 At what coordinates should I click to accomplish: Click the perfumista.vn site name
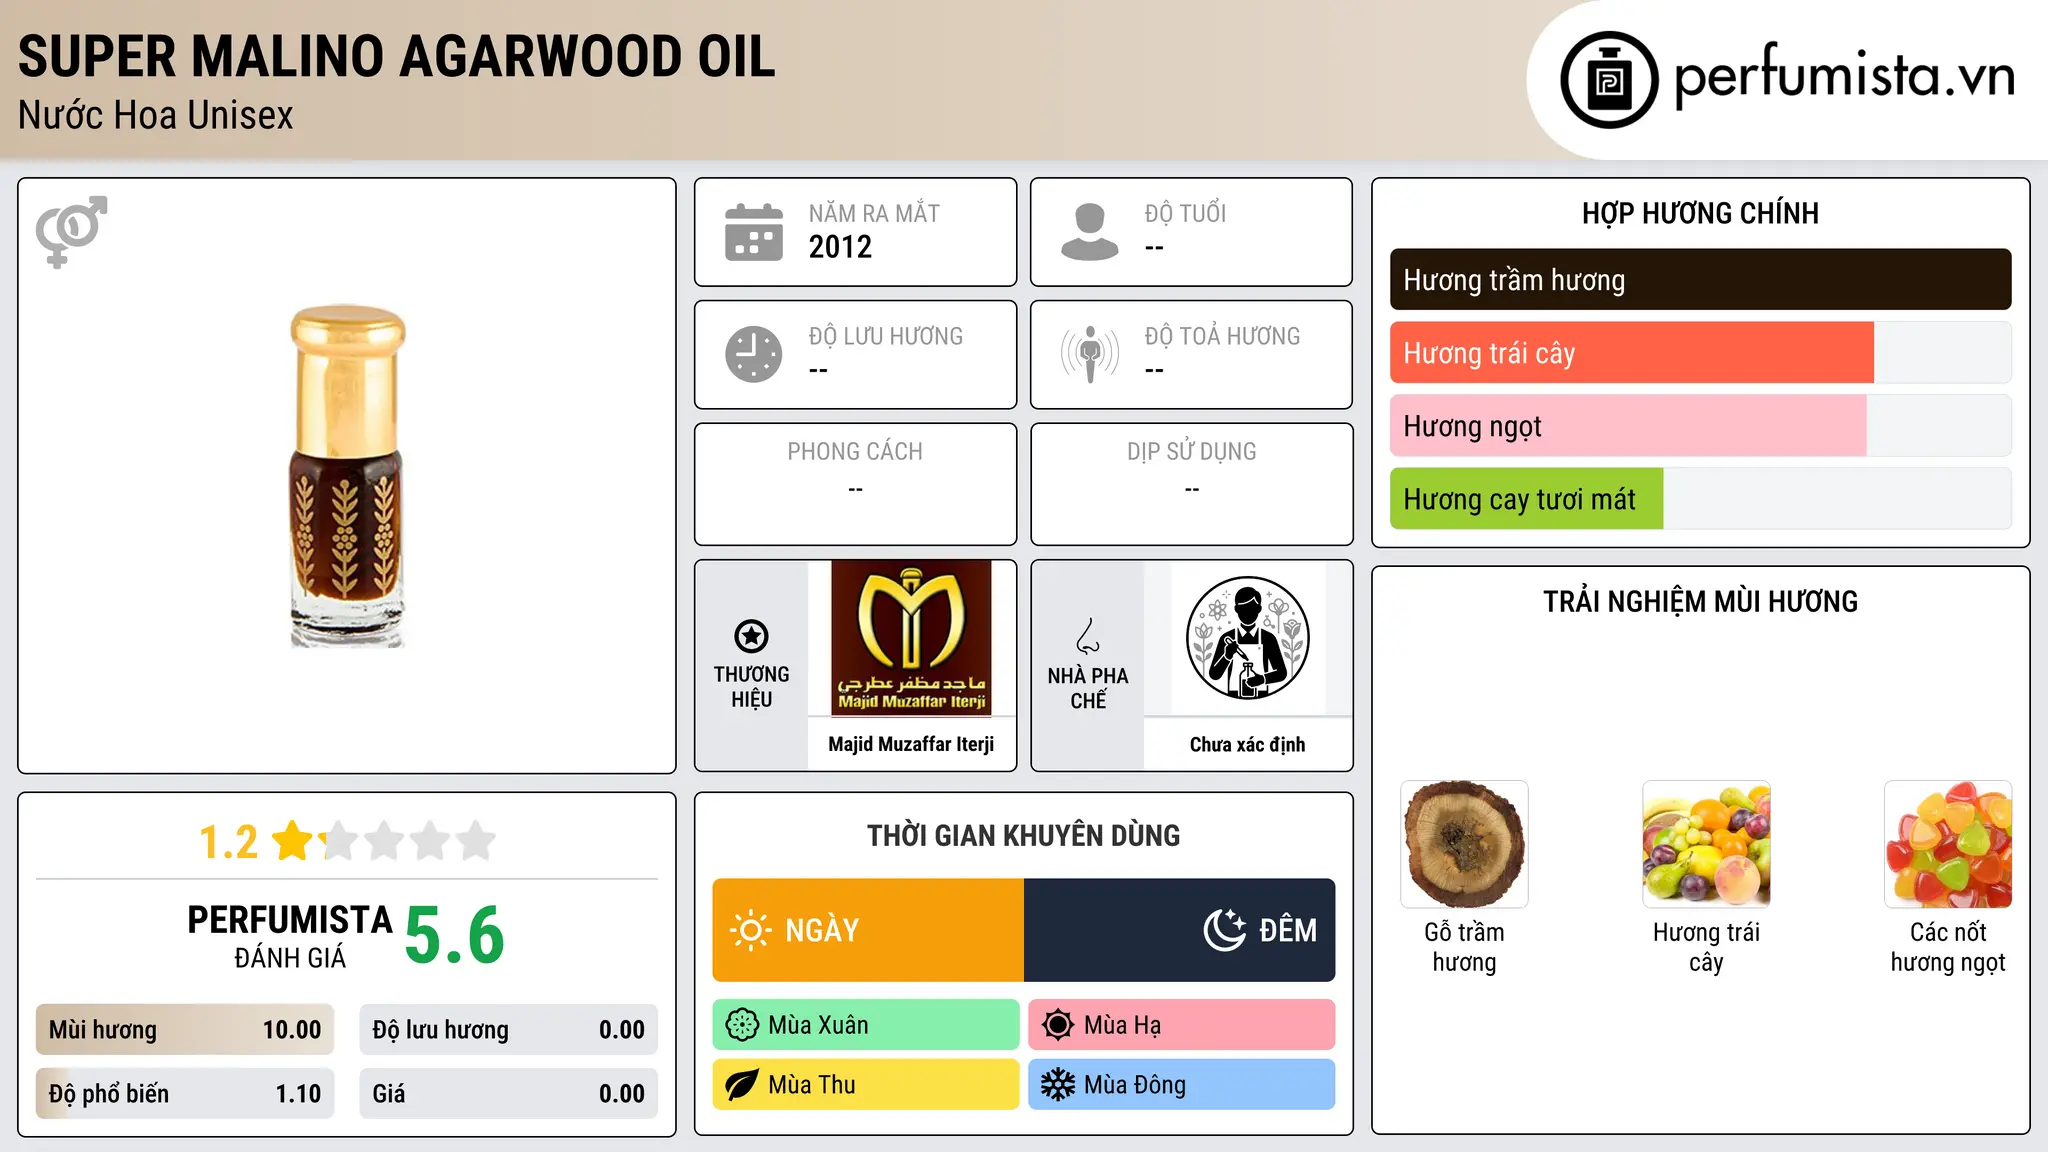coord(1844,78)
